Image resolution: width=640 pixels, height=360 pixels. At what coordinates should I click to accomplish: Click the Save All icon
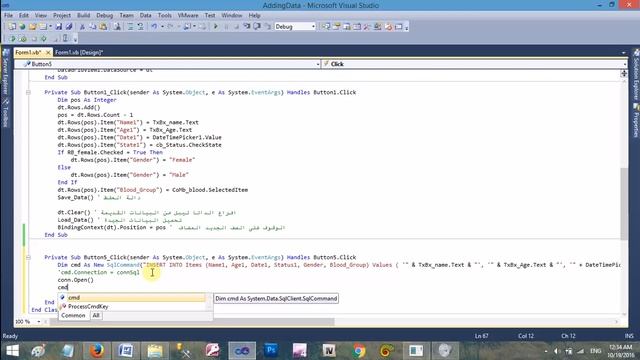(x=69, y=27)
